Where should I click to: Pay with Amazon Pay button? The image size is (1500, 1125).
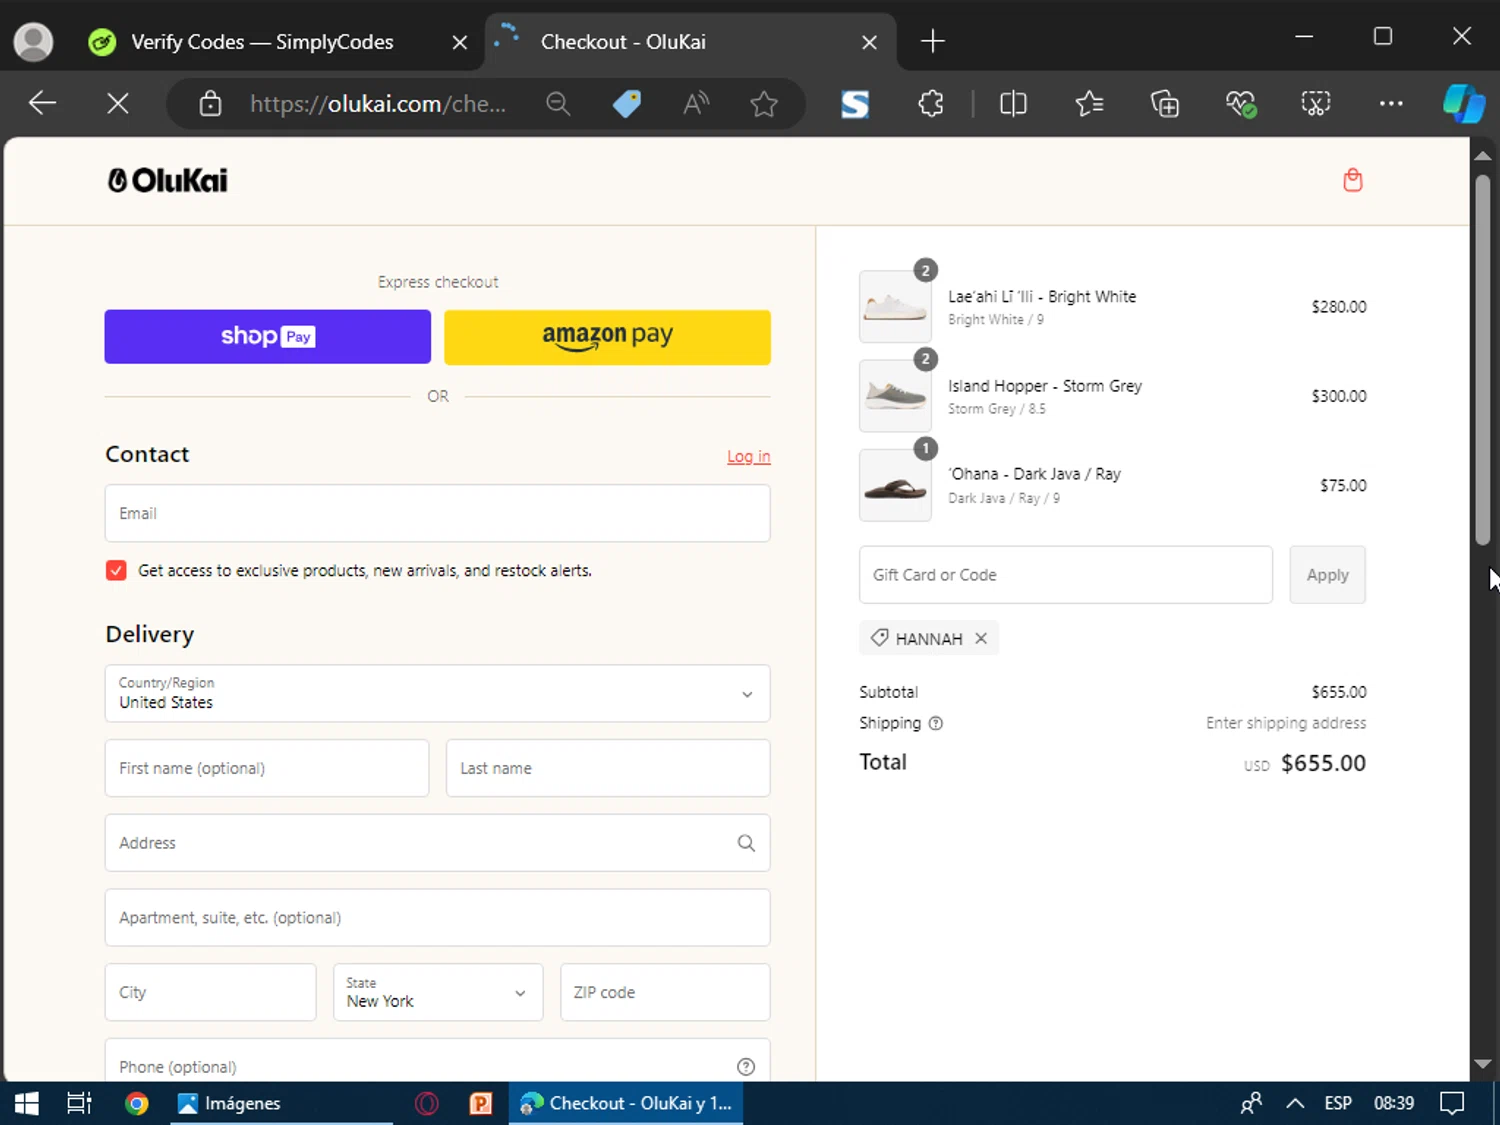[x=607, y=336]
